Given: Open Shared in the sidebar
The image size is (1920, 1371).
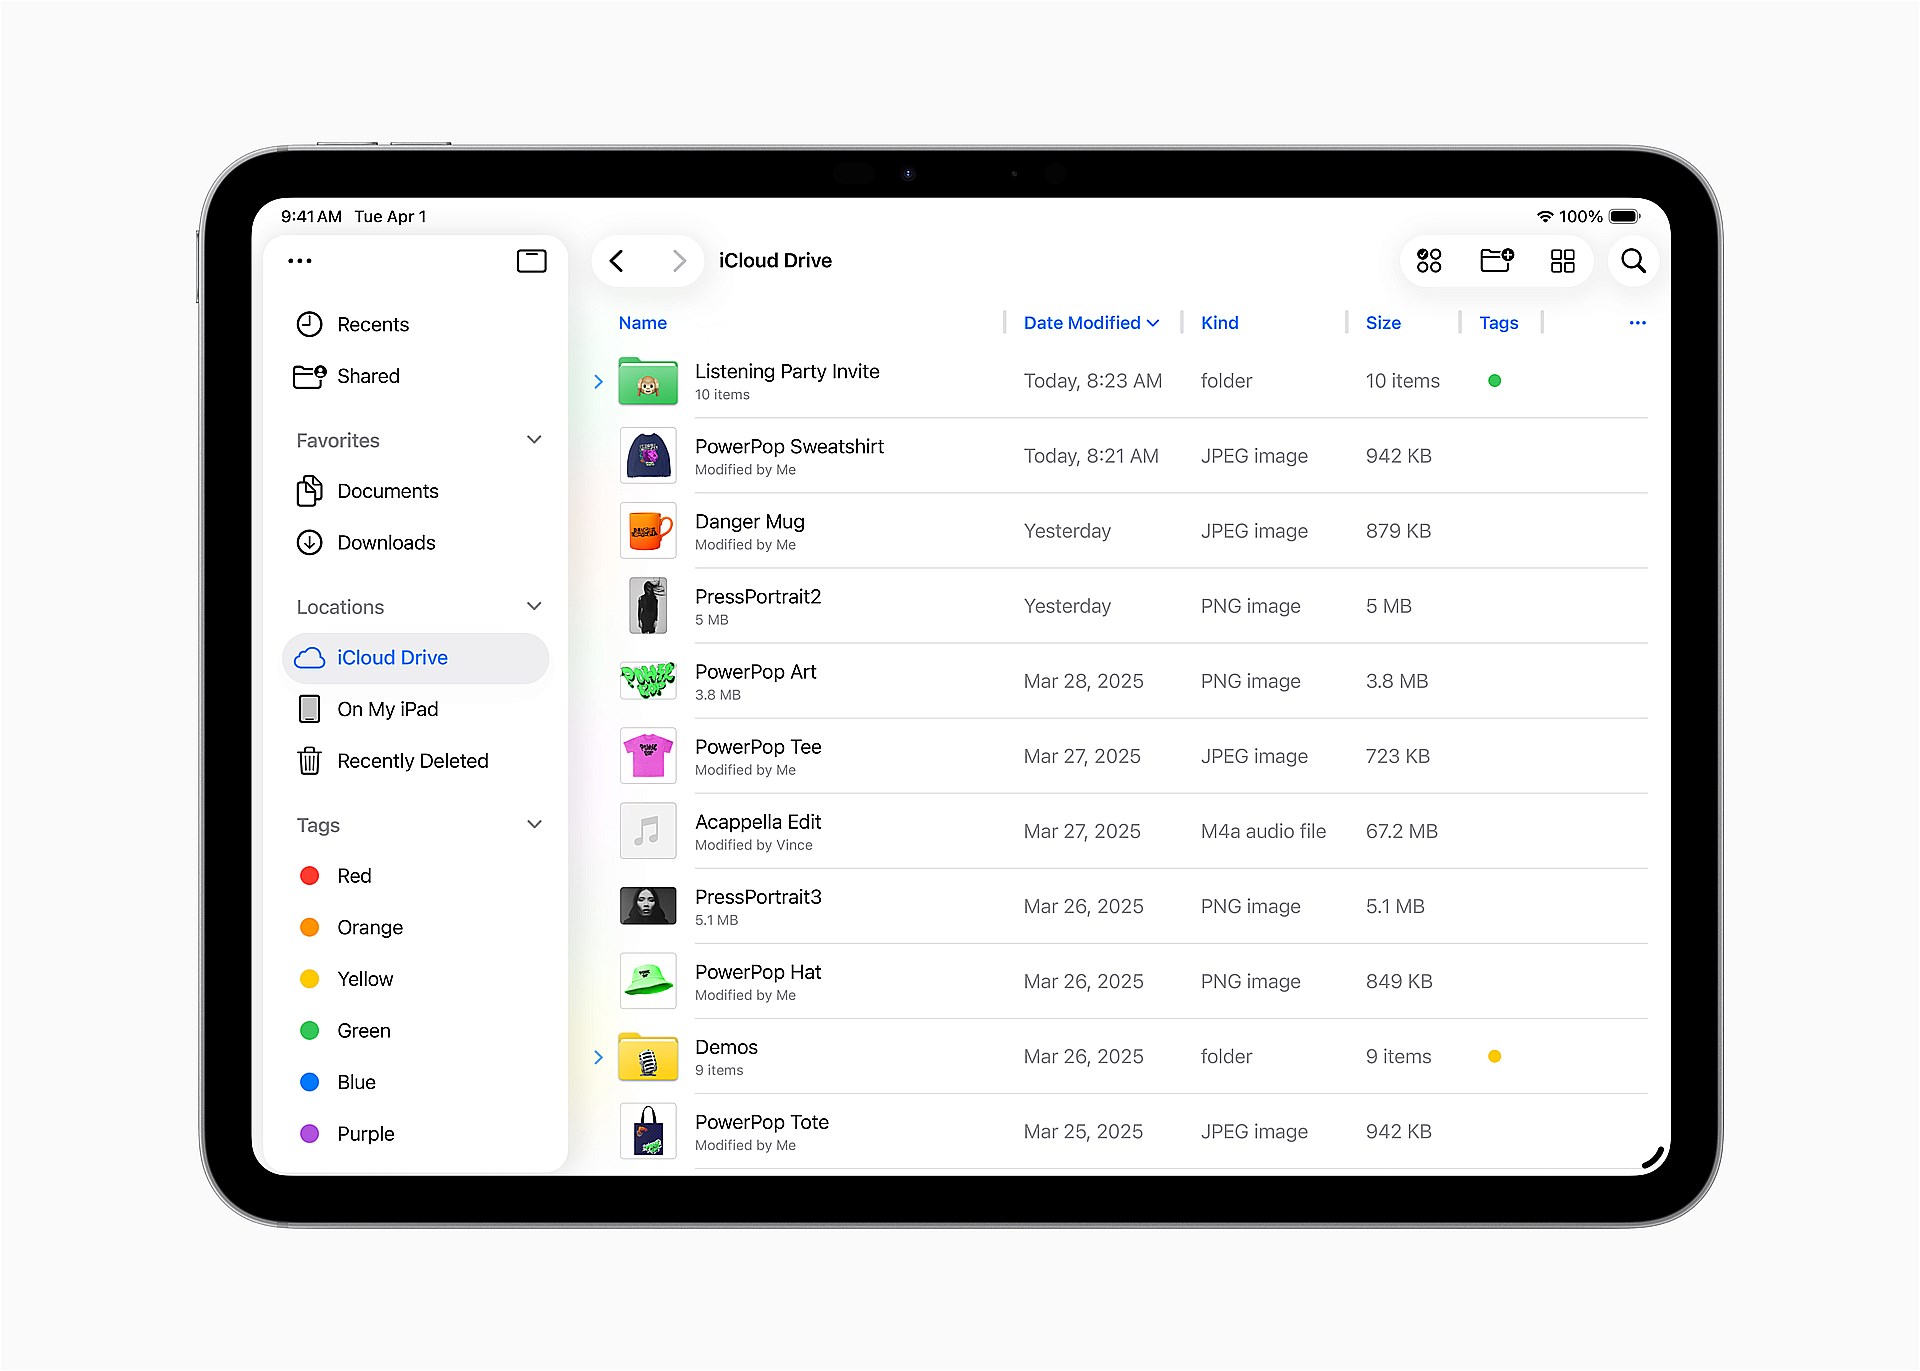Looking at the screenshot, I should [x=415, y=376].
